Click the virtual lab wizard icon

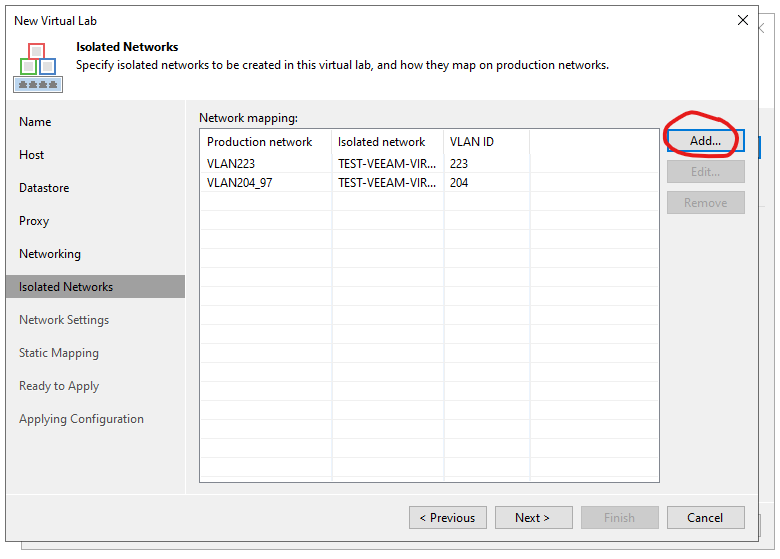point(38,67)
